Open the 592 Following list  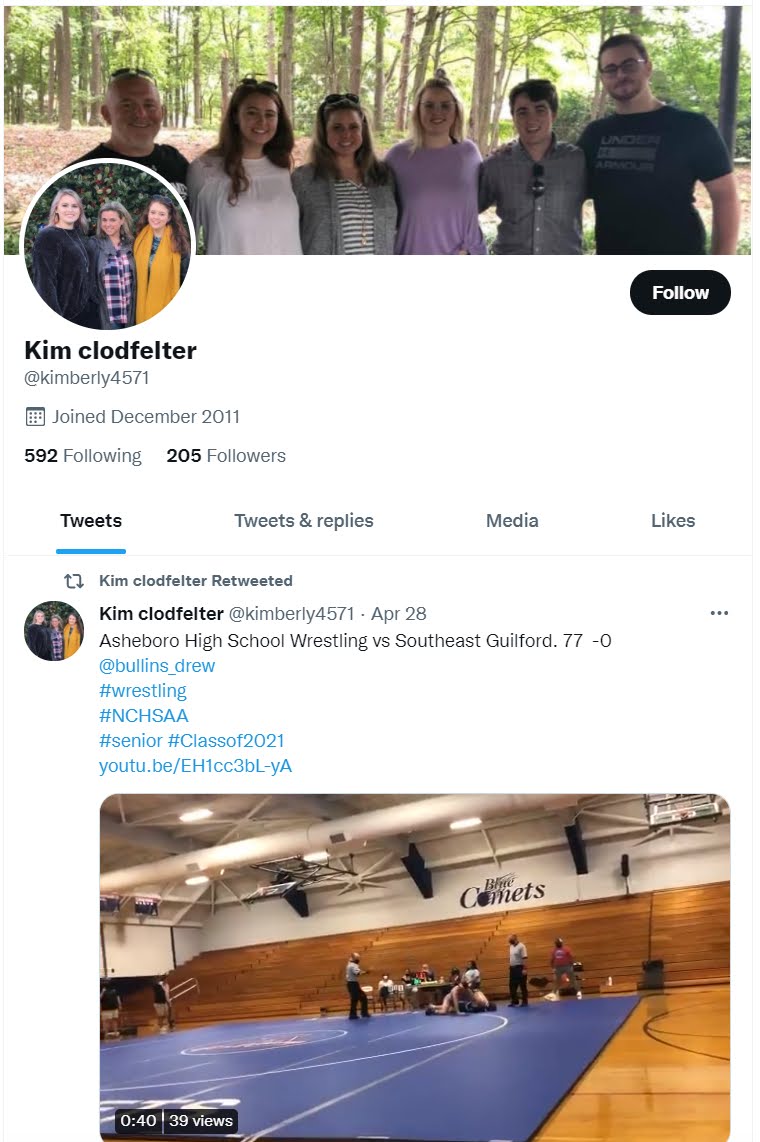(83, 456)
